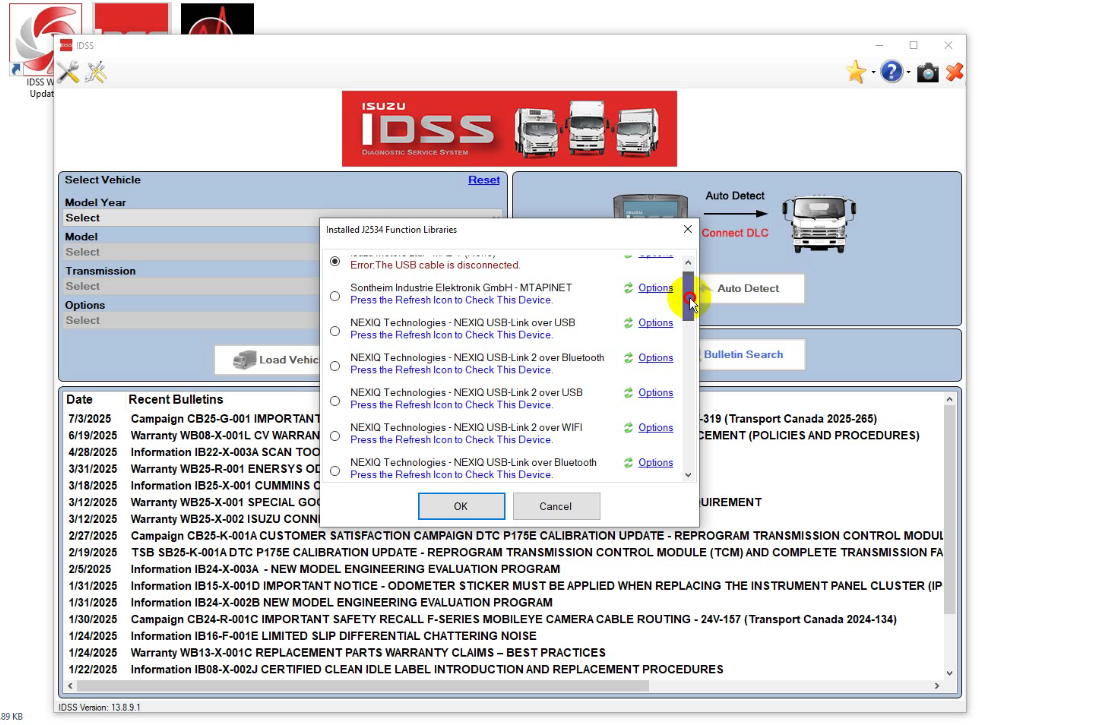Click the red X exit icon in toolbar
Screen dimensions: 1100x725
pos(954,72)
